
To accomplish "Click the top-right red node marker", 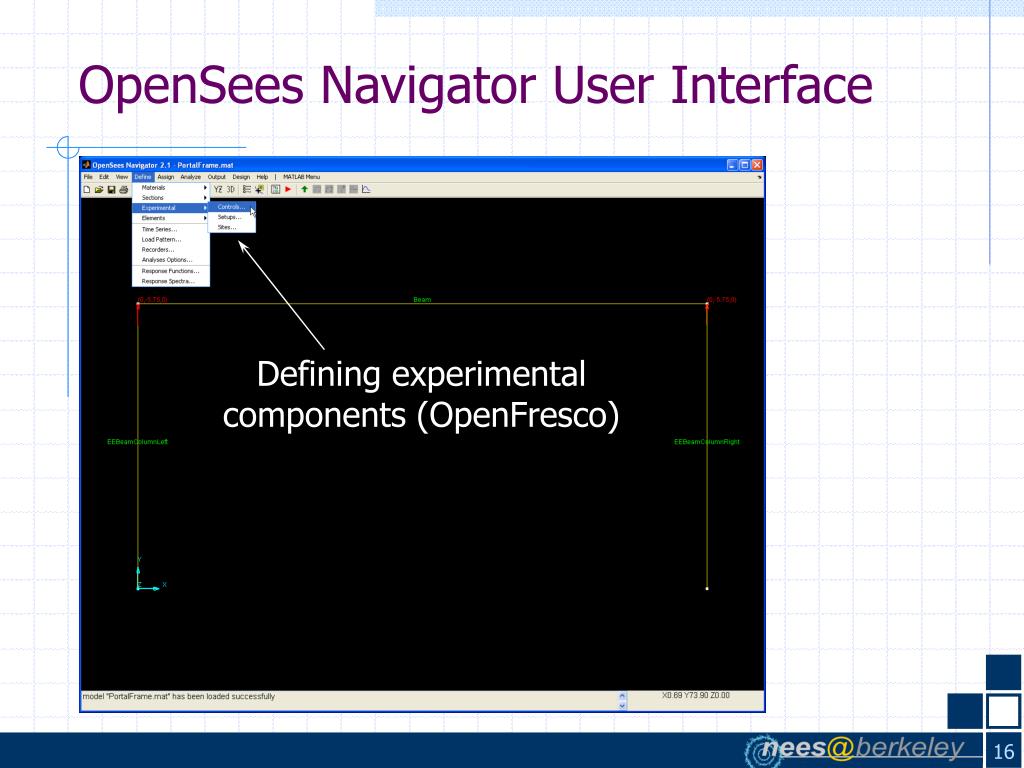I will tap(707, 304).
